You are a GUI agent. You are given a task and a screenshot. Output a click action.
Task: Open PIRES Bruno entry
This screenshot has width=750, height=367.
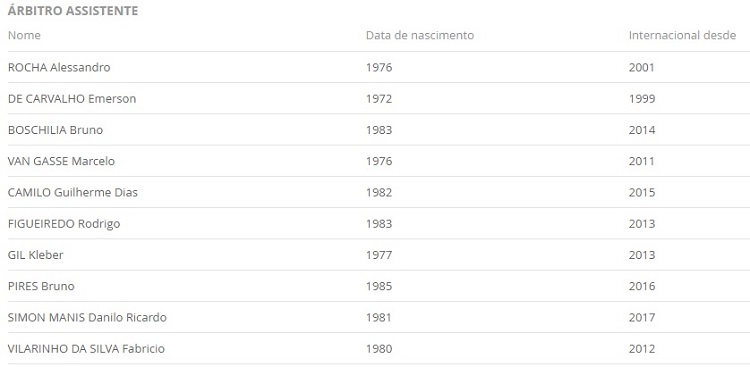point(41,286)
